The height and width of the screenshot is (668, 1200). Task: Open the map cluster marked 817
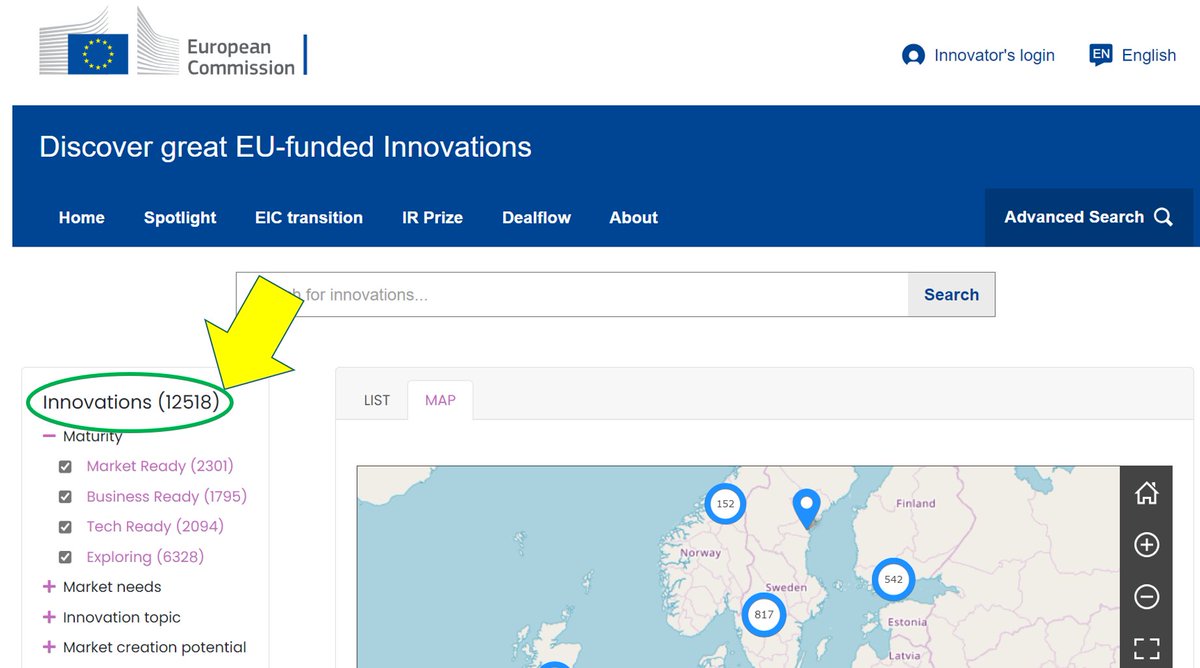tap(764, 614)
